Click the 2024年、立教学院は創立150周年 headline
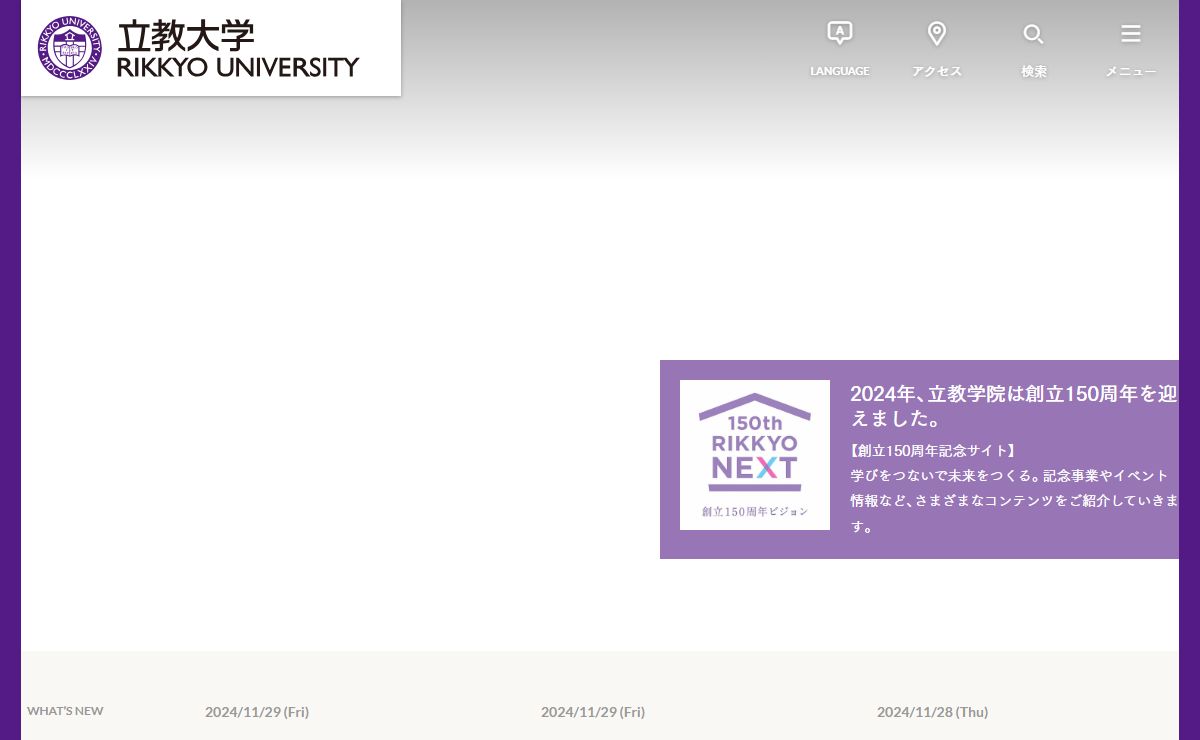This screenshot has height=740, width=1200. tap(1014, 406)
